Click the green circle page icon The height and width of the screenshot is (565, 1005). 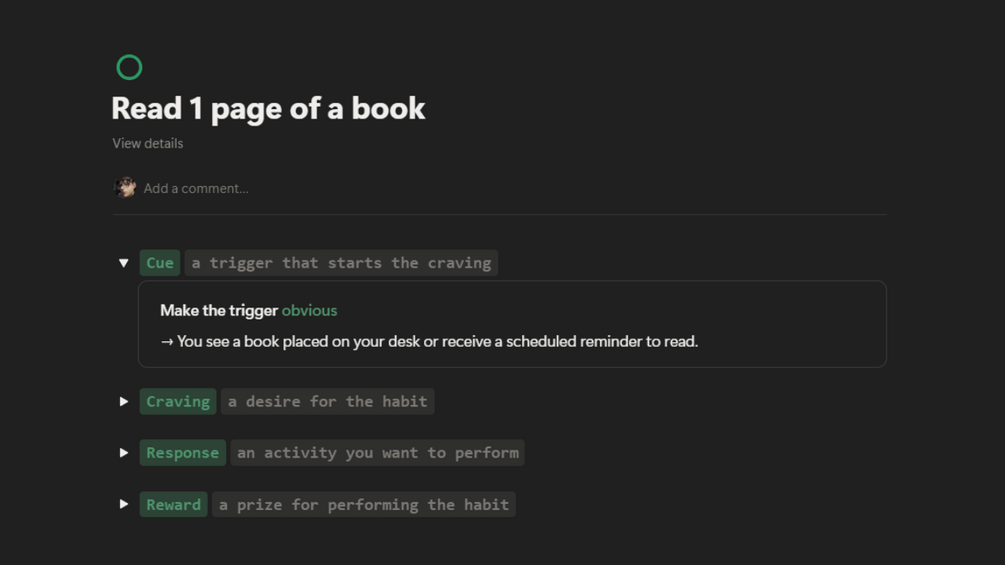coord(129,67)
